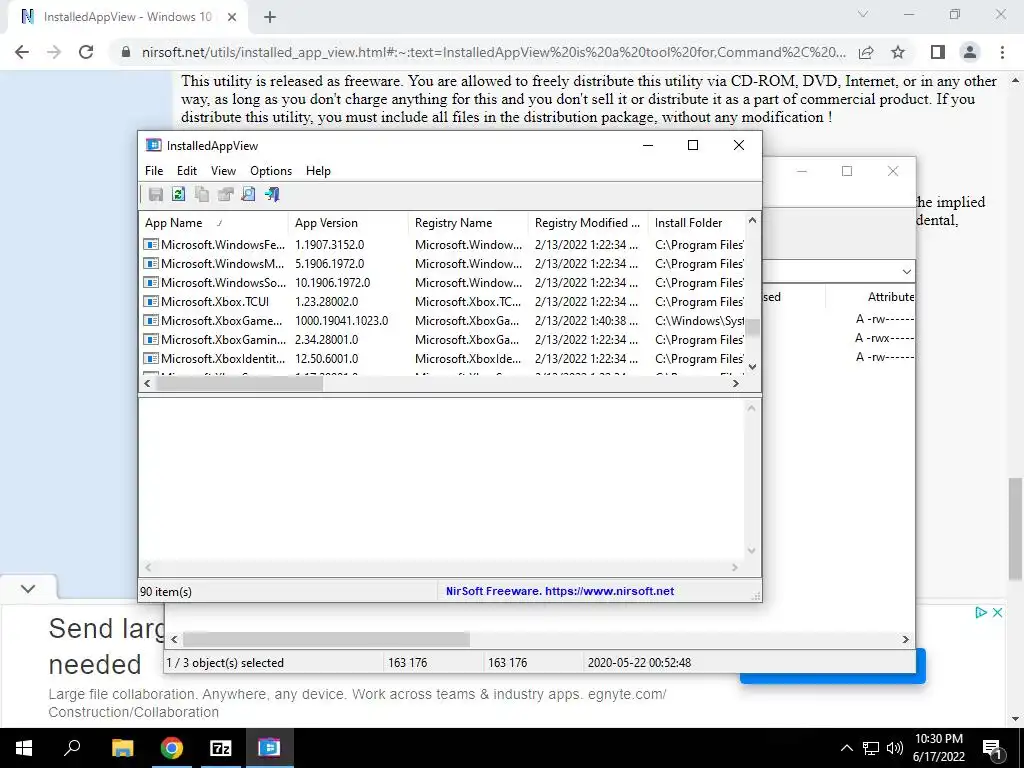Click the background window's scroll right arrow
1024x768 pixels.
click(x=906, y=639)
